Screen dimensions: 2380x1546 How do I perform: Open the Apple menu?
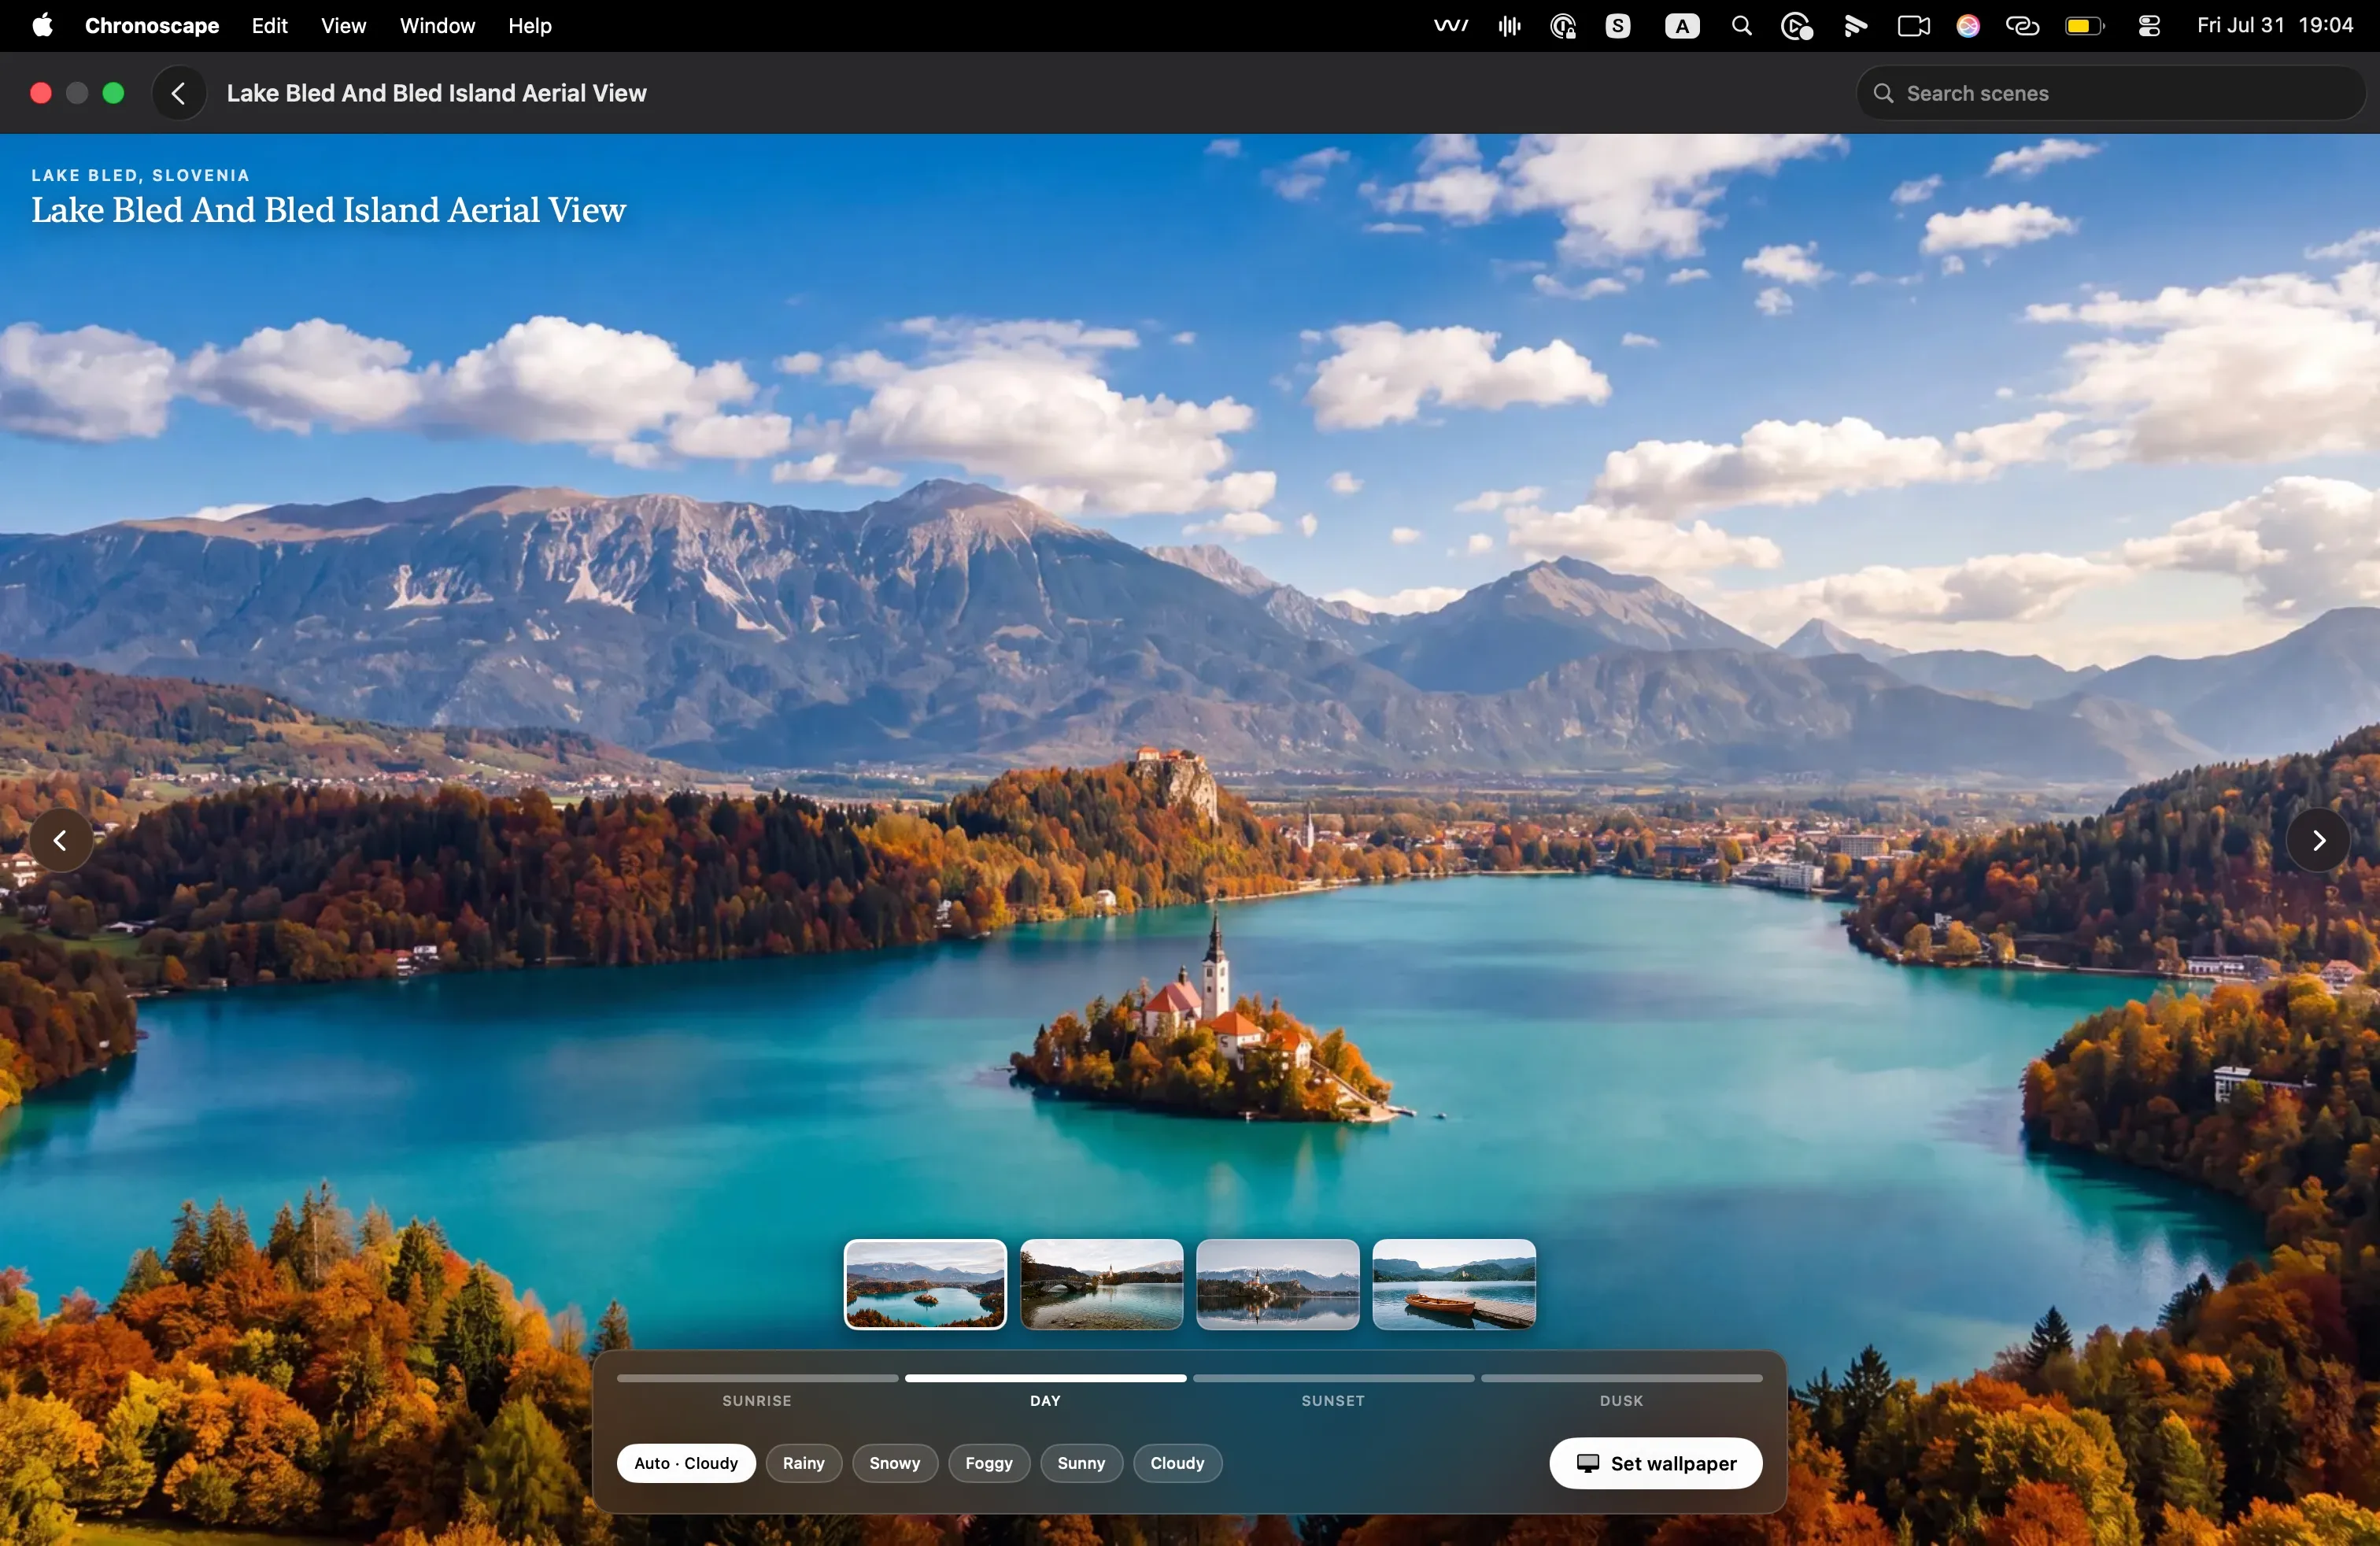(42, 25)
